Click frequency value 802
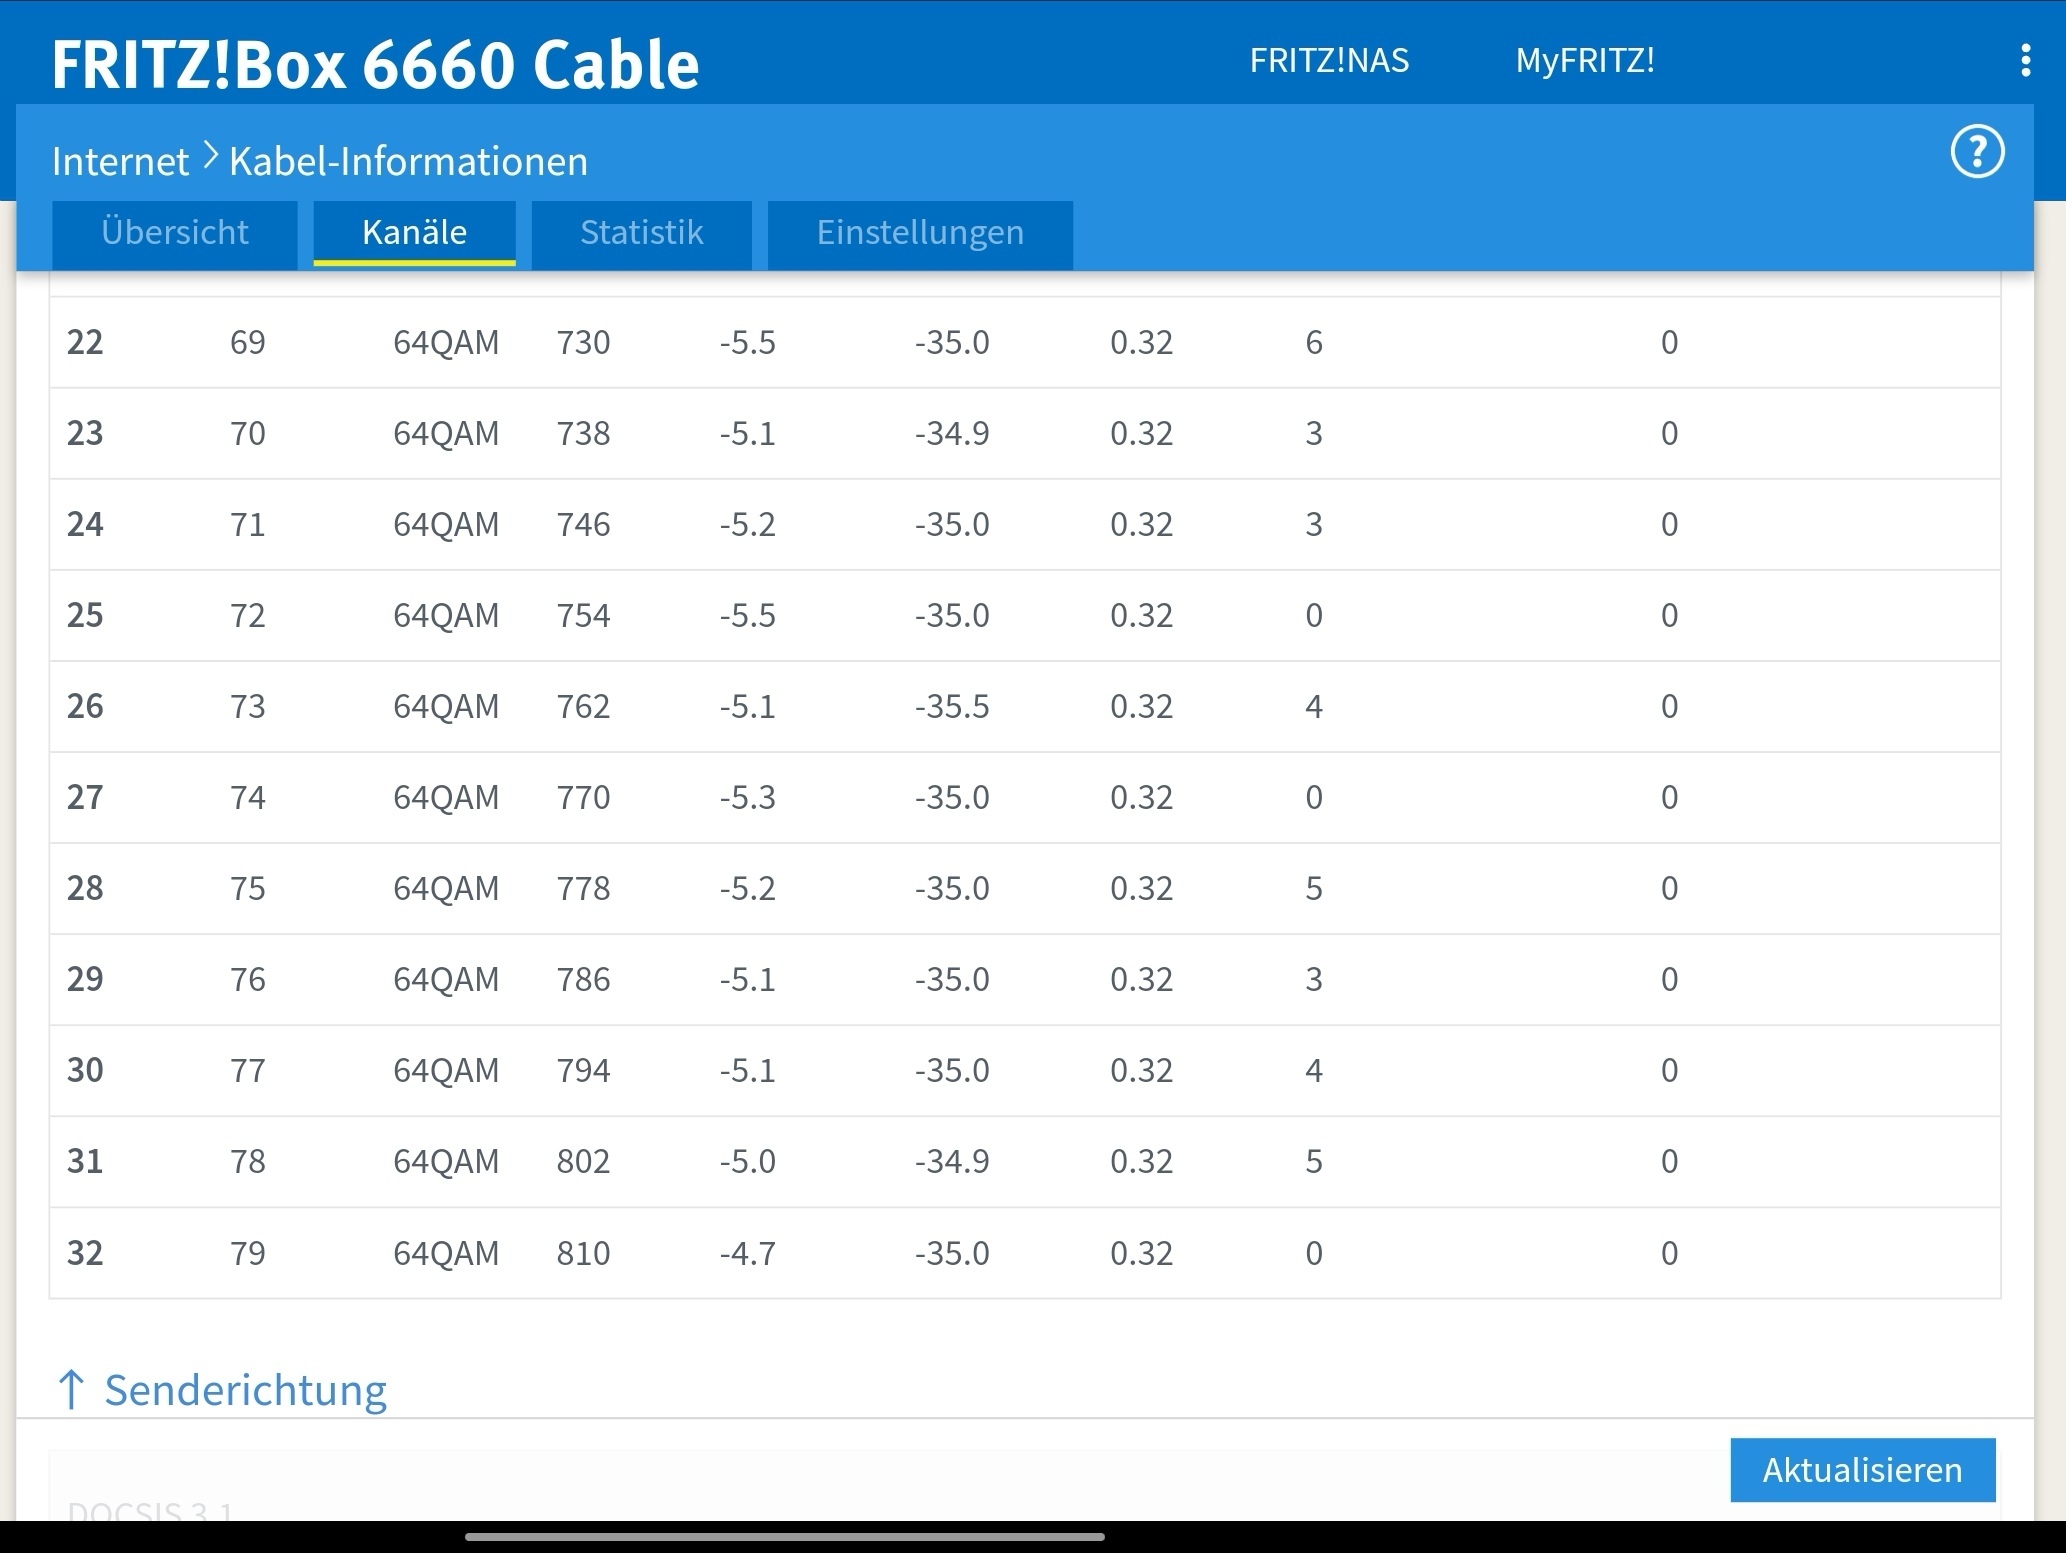 (583, 1161)
